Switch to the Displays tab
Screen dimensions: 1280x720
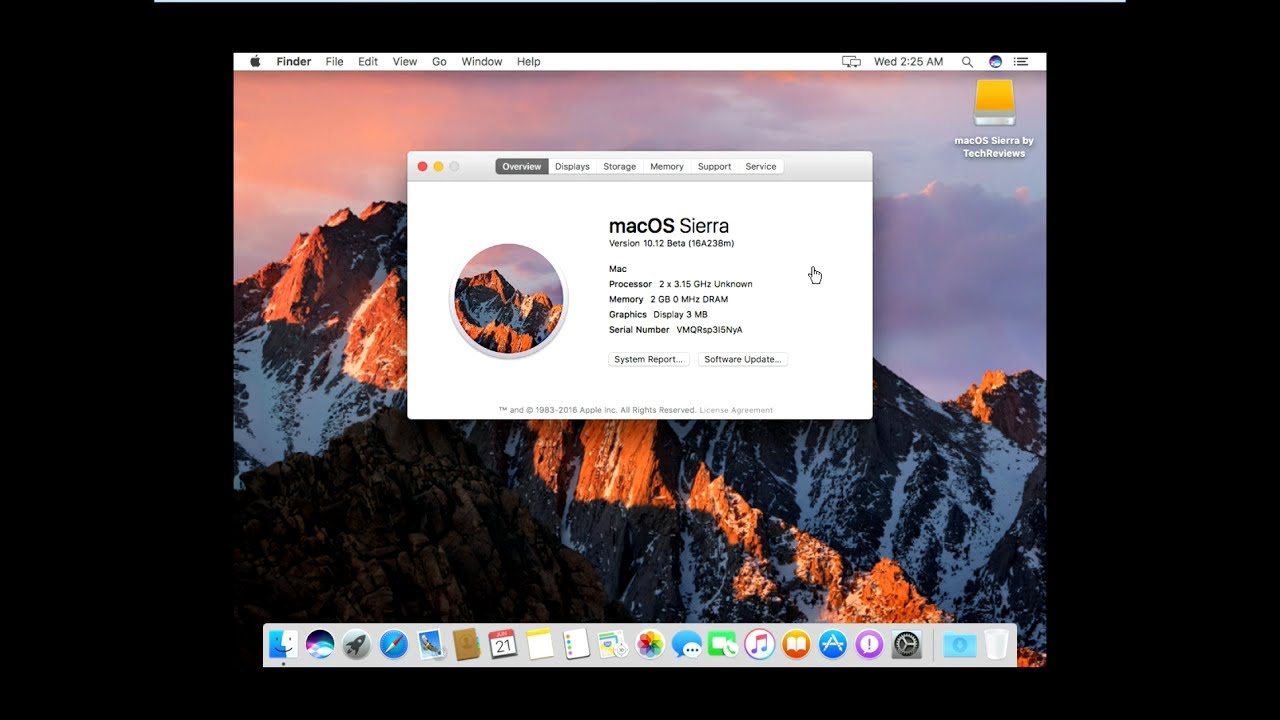572,166
